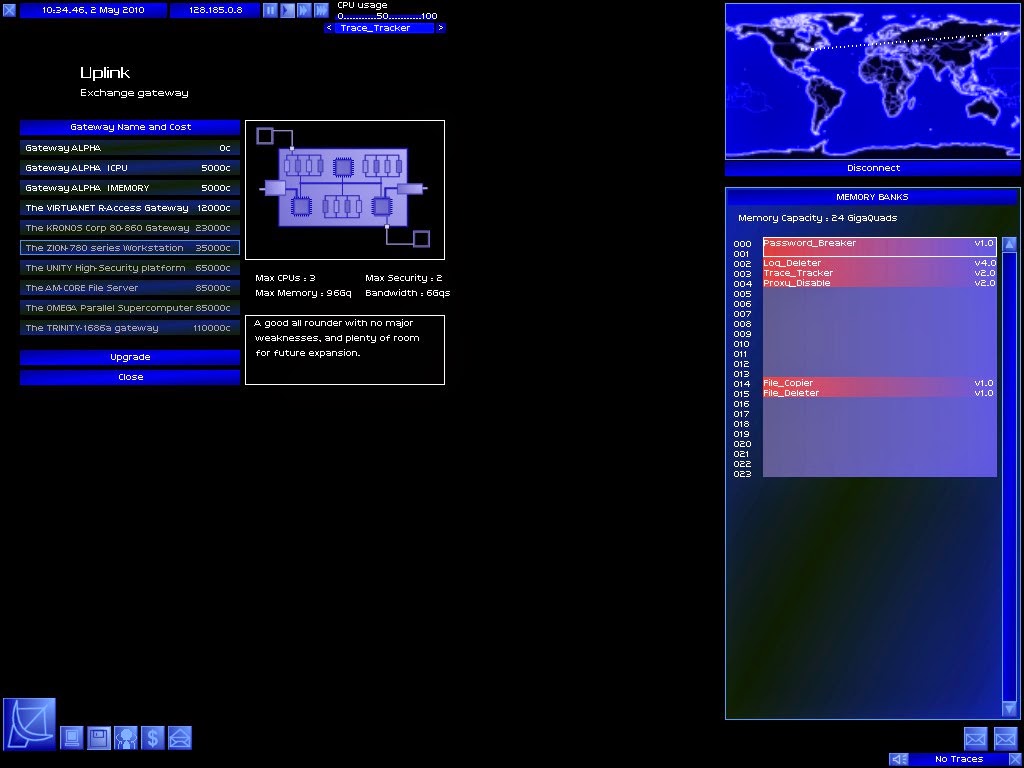Select The TRINITY-1686a gateway
This screenshot has width=1024, height=768.
point(129,327)
